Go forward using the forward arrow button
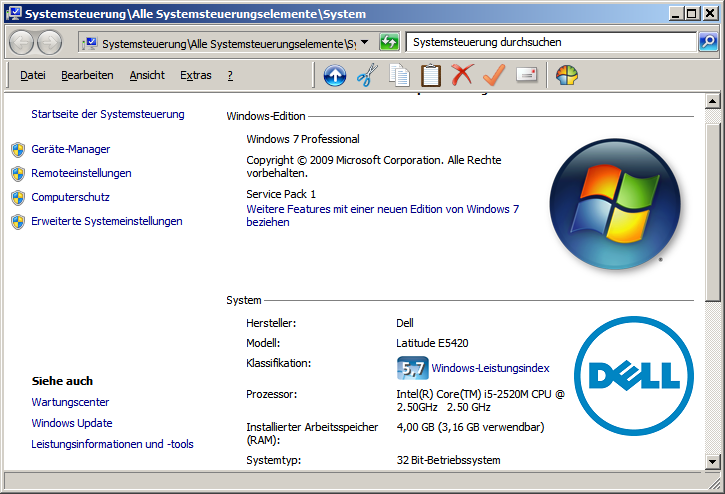 pos(49,43)
